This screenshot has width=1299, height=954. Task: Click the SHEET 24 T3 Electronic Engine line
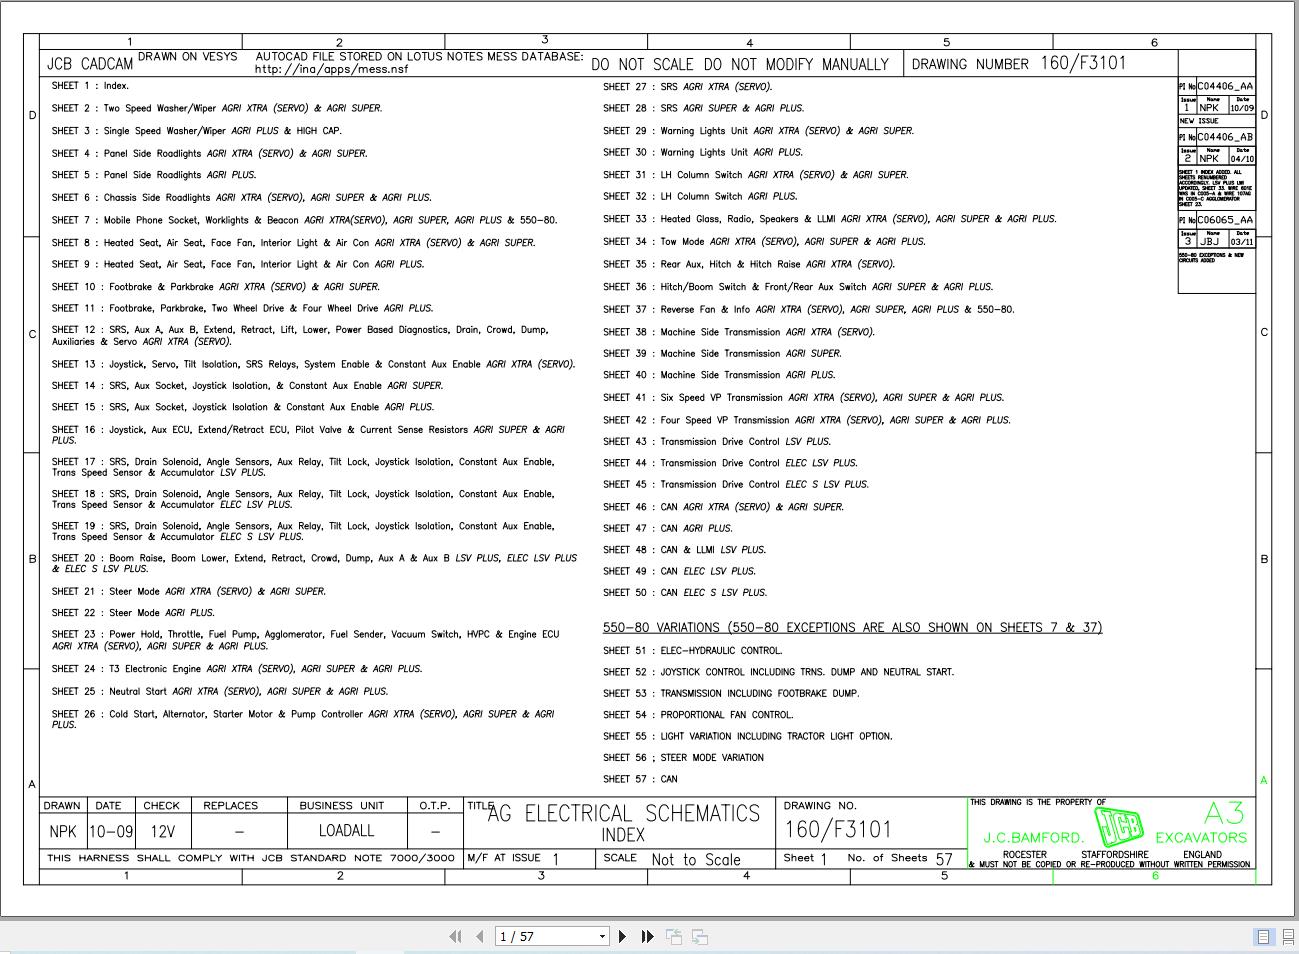(237, 669)
